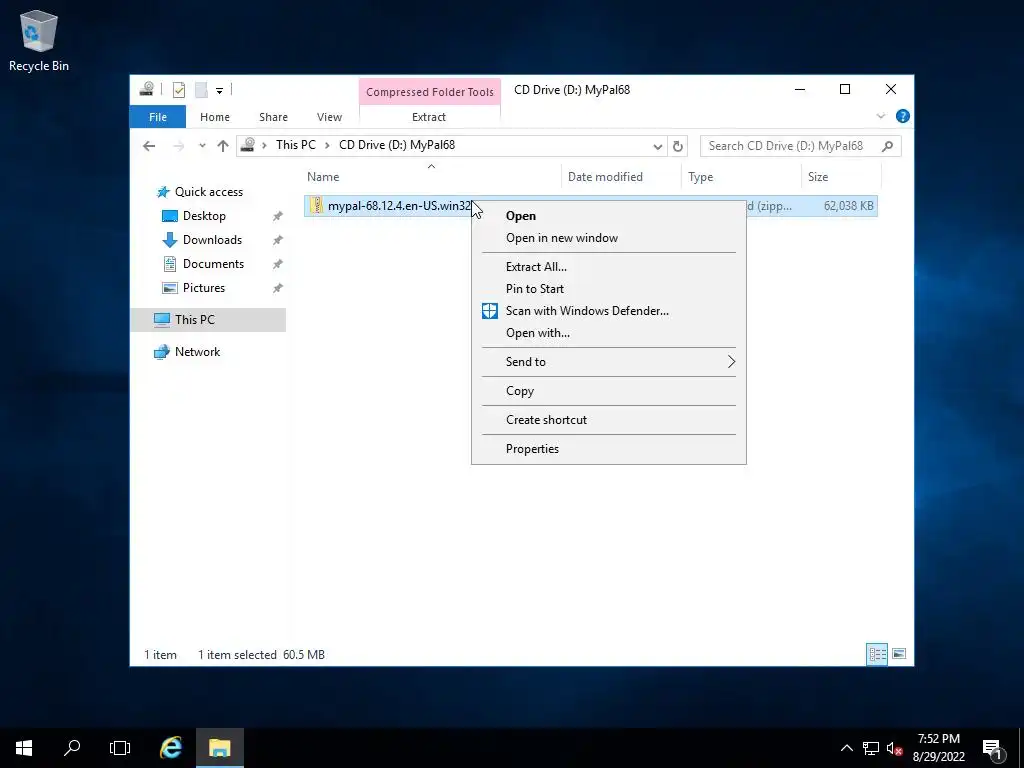This screenshot has height=768, width=1024.
Task: Click the pin icon beside Desktop
Action: coord(278,216)
